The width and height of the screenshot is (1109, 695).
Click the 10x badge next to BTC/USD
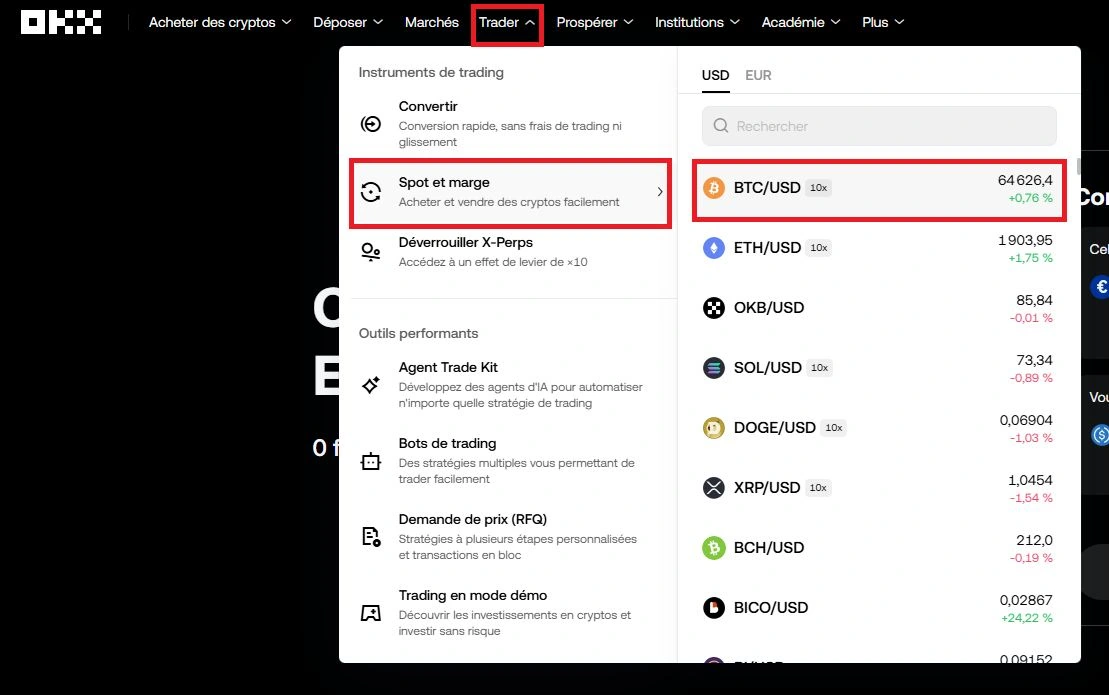(818, 188)
